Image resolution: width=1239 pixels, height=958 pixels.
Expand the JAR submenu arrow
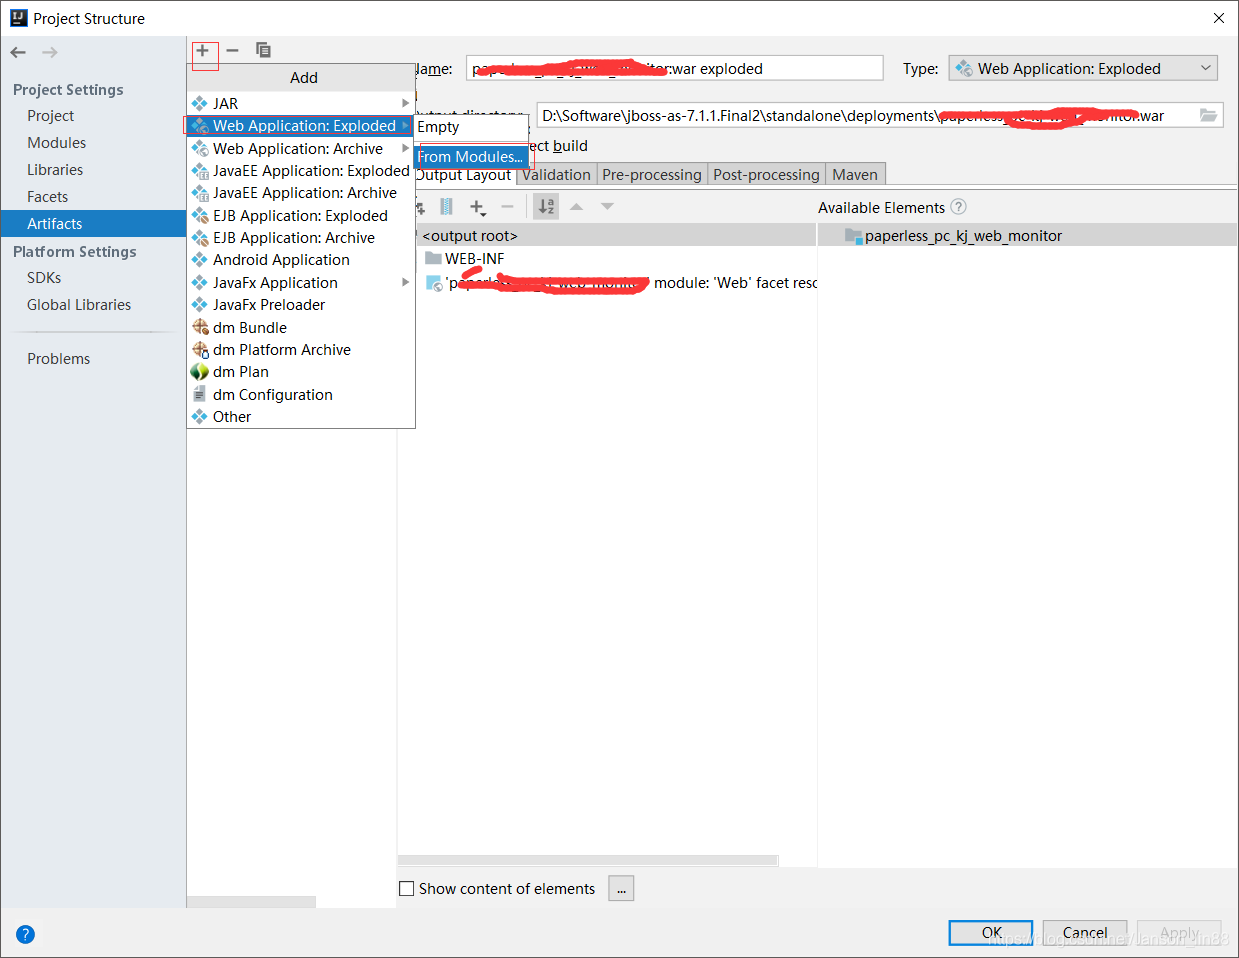click(x=405, y=103)
